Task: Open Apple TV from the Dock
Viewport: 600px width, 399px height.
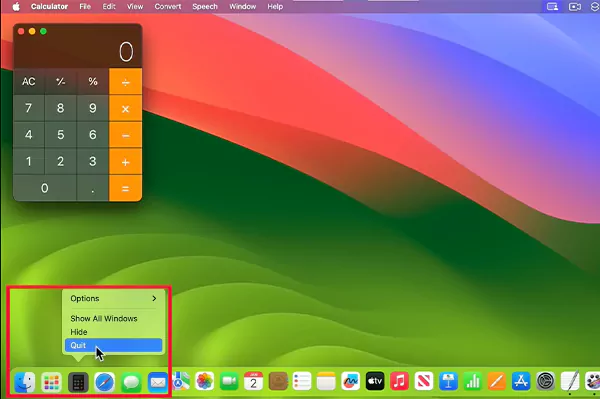Action: (x=375, y=381)
